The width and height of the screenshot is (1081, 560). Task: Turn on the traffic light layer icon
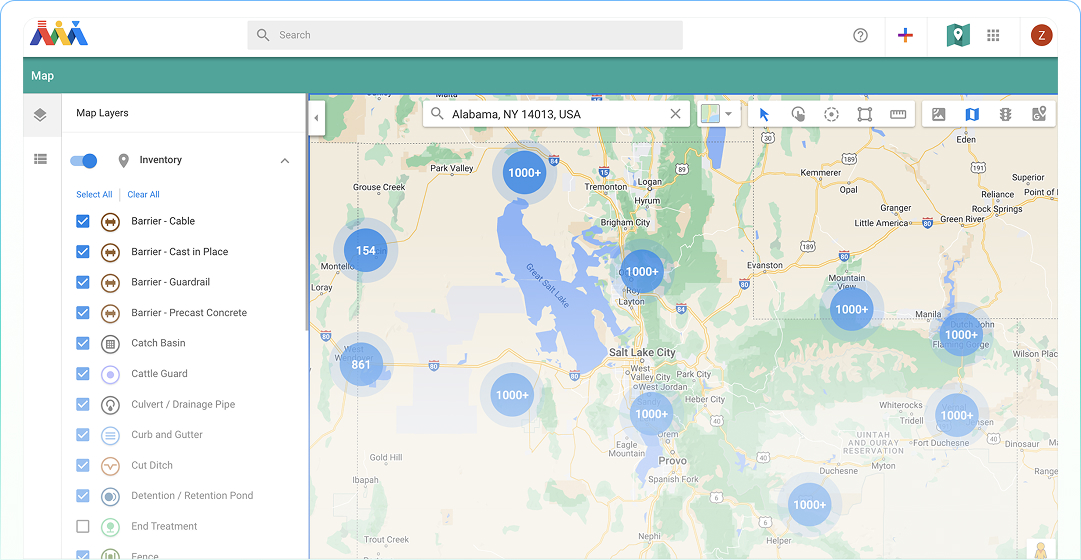1005,114
